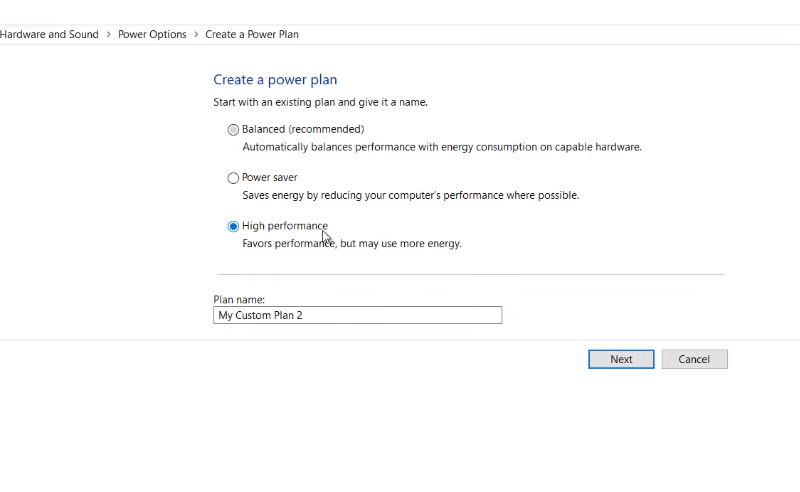Go to Hardware and Sound breadcrumb

pos(49,34)
